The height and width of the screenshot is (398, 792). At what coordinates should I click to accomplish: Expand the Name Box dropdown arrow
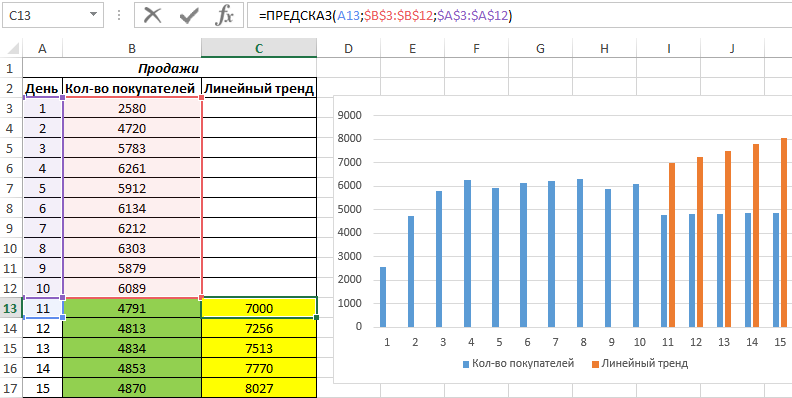click(x=93, y=15)
